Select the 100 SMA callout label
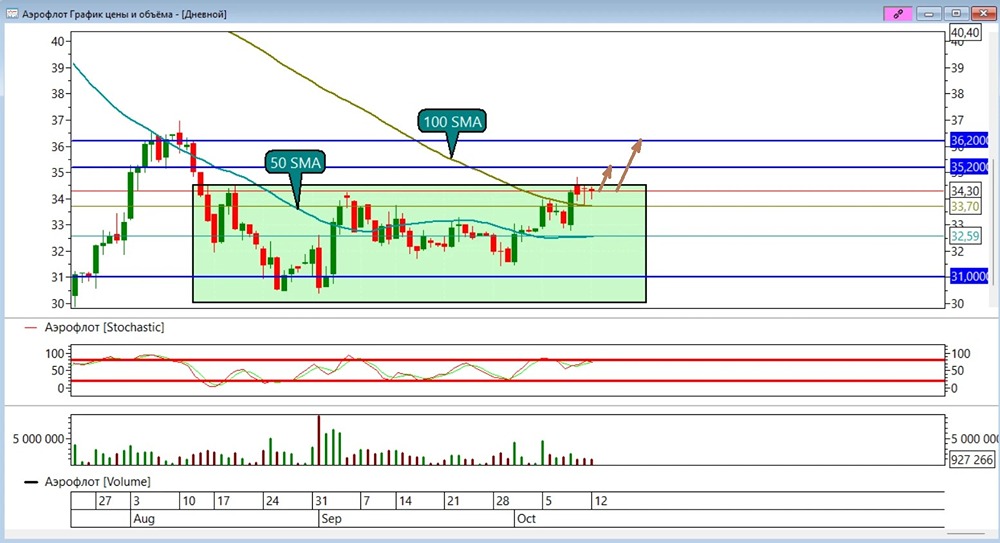The width and height of the screenshot is (1000, 543). [452, 121]
